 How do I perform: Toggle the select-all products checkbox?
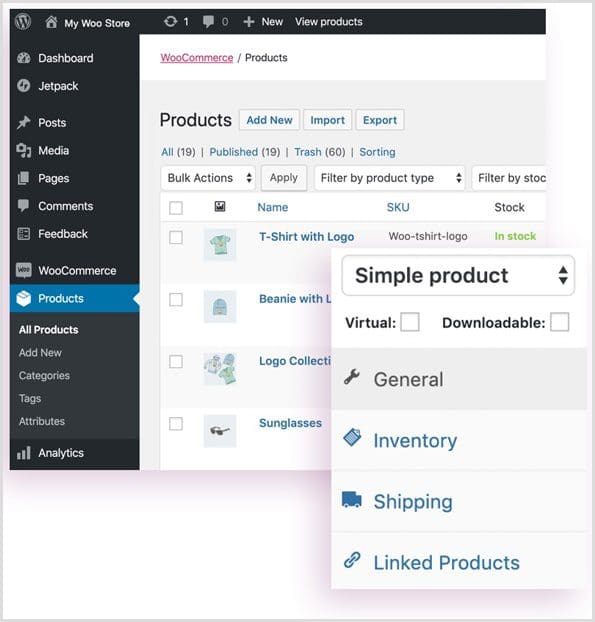176,207
